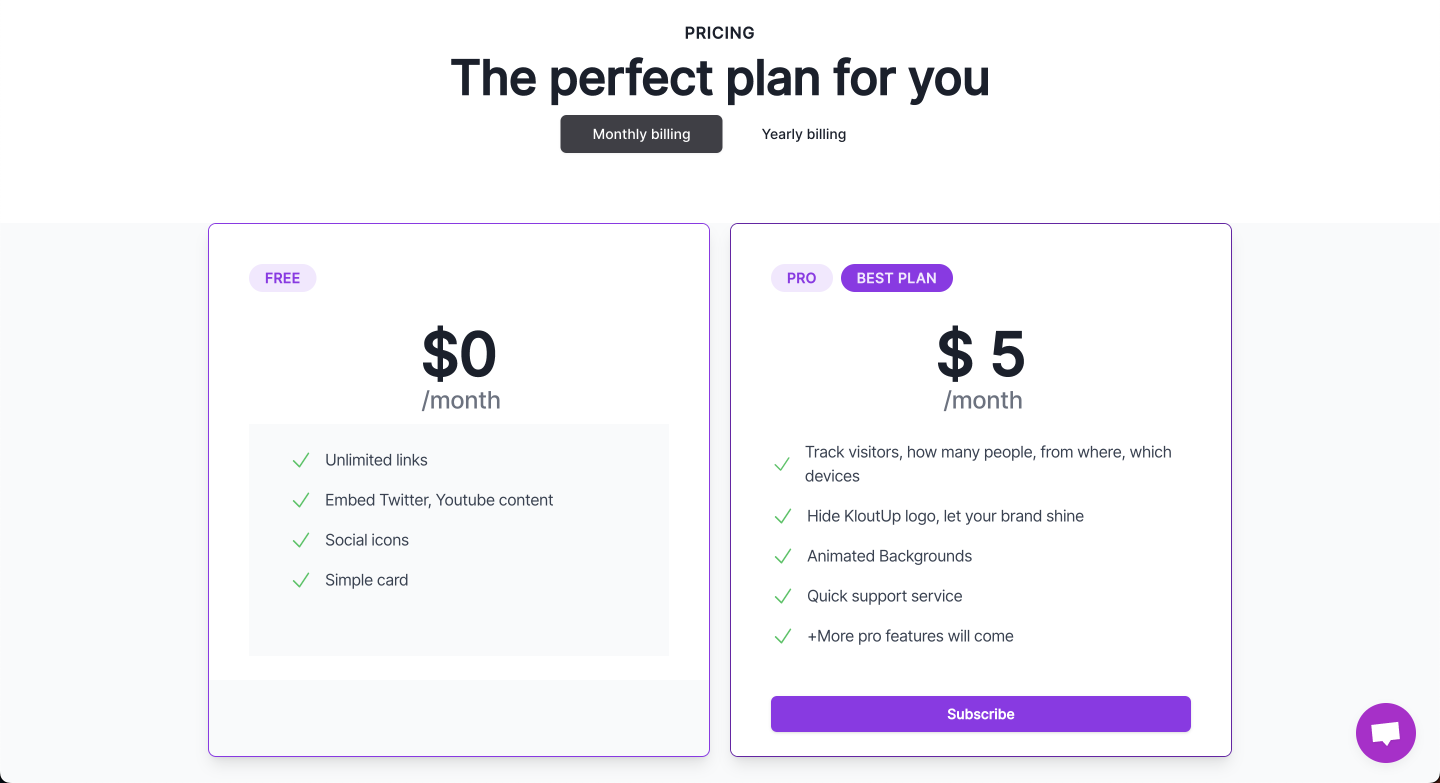1440x783 pixels.
Task: Open the chat support bubble icon
Action: [1385, 733]
